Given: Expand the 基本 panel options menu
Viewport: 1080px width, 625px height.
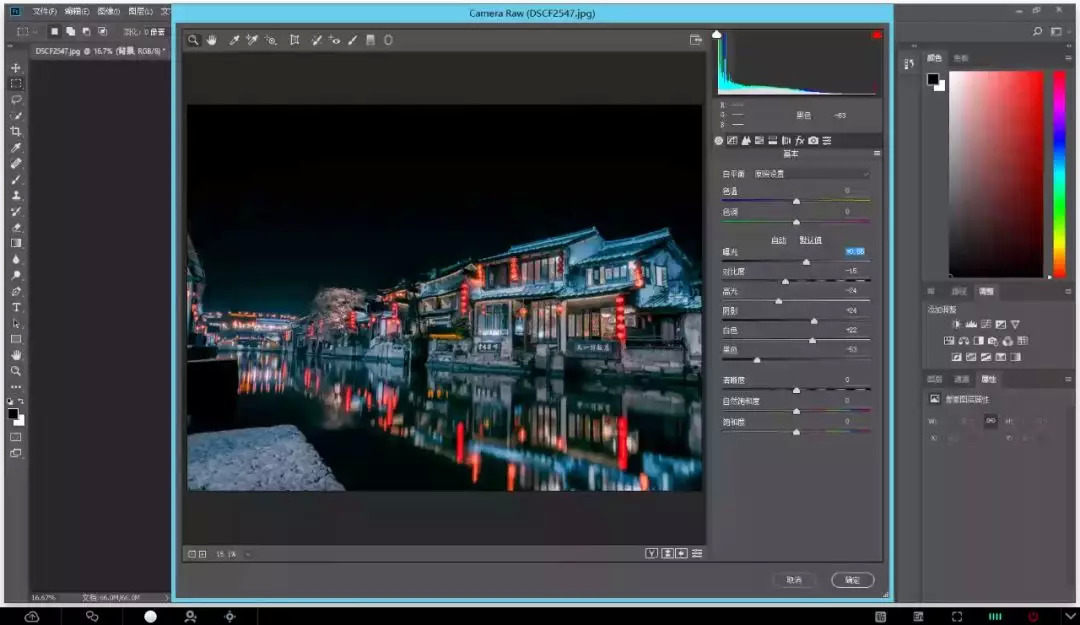Looking at the screenshot, I should pos(876,153).
